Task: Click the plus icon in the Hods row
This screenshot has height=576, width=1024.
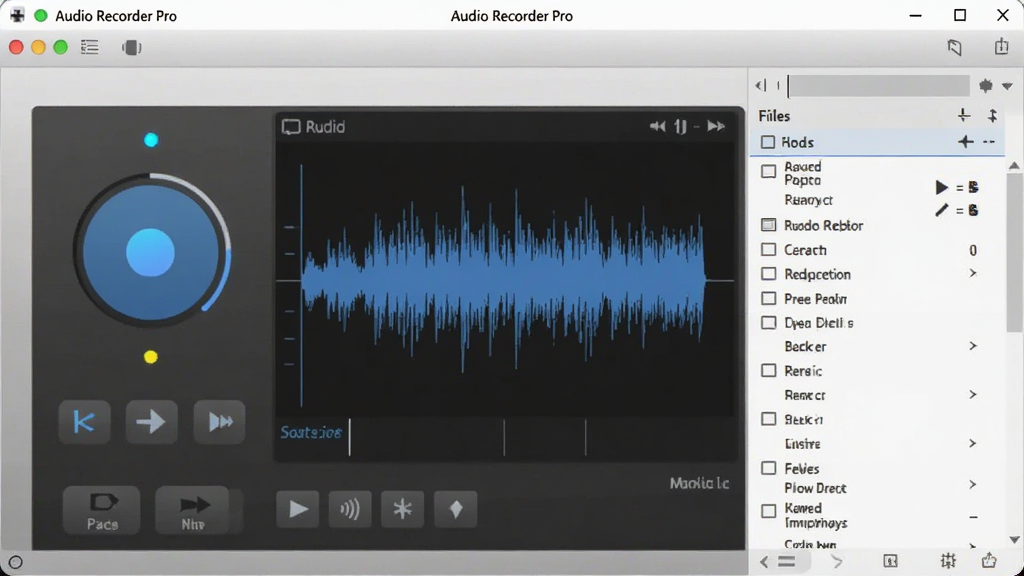Action: tap(966, 142)
